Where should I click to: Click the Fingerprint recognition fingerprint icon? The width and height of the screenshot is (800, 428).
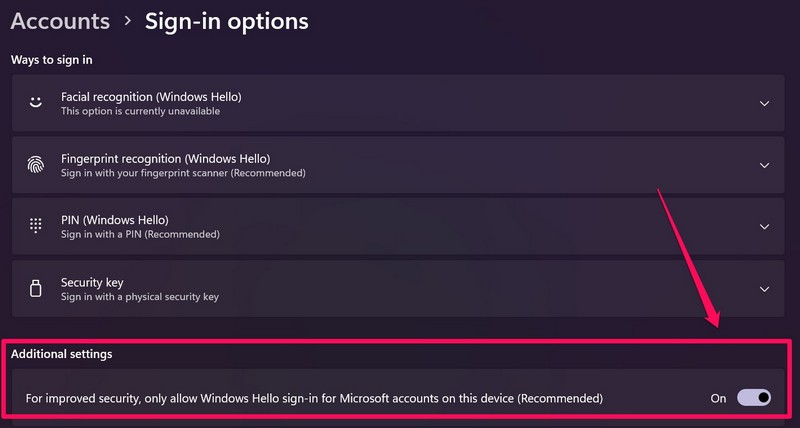point(36,165)
